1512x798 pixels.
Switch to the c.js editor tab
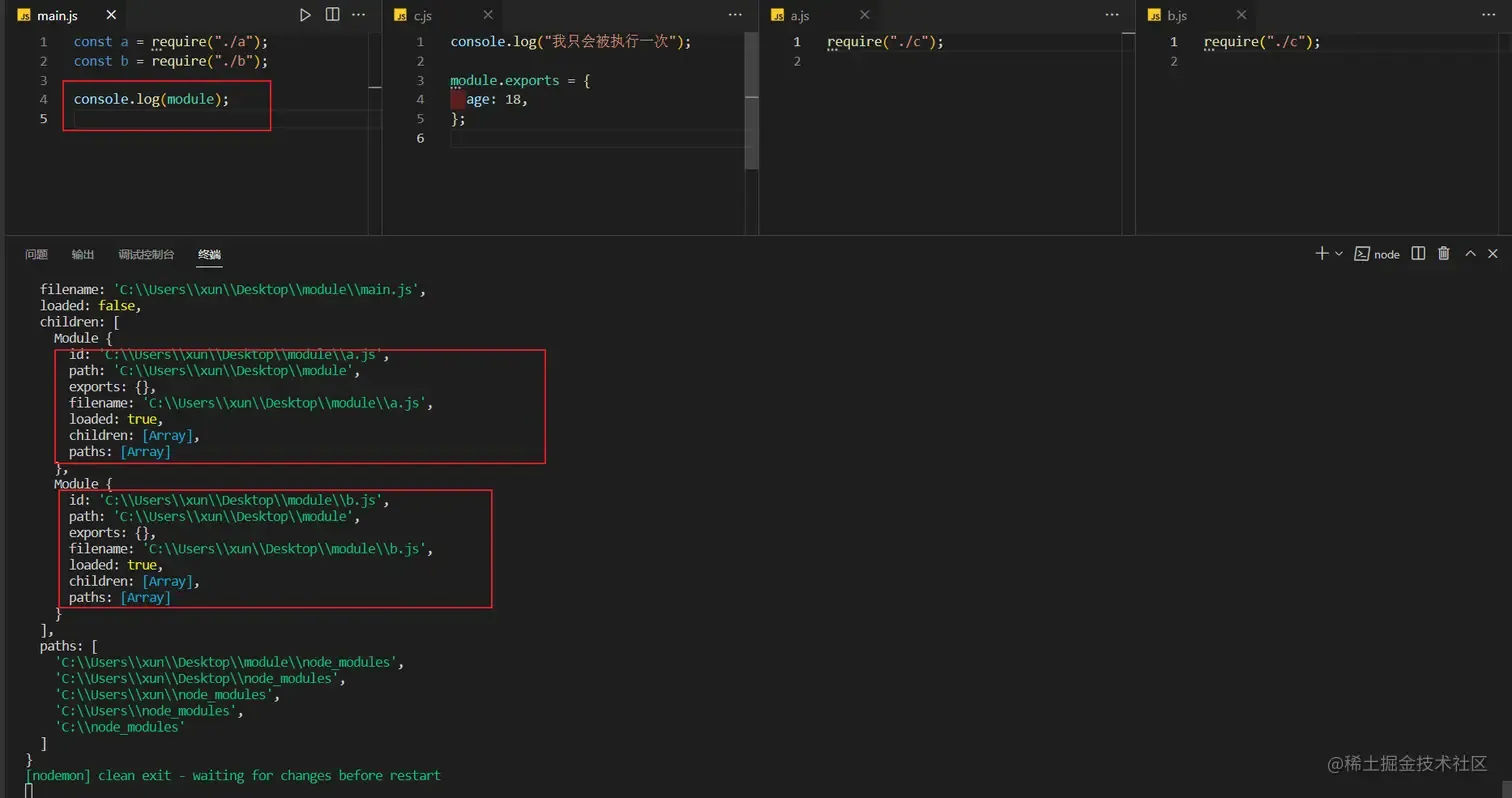point(422,16)
